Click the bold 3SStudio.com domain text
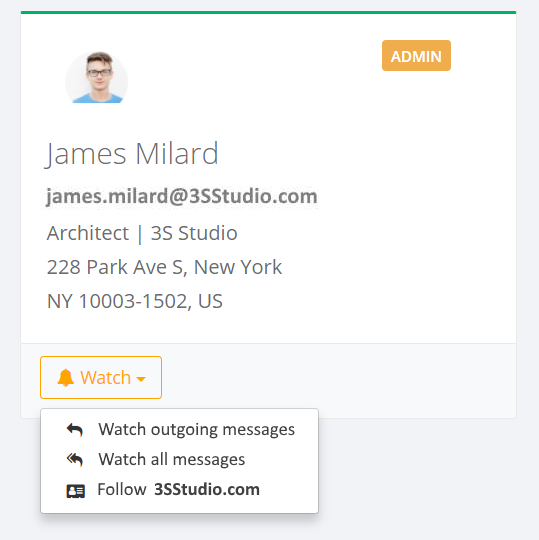 (x=207, y=489)
